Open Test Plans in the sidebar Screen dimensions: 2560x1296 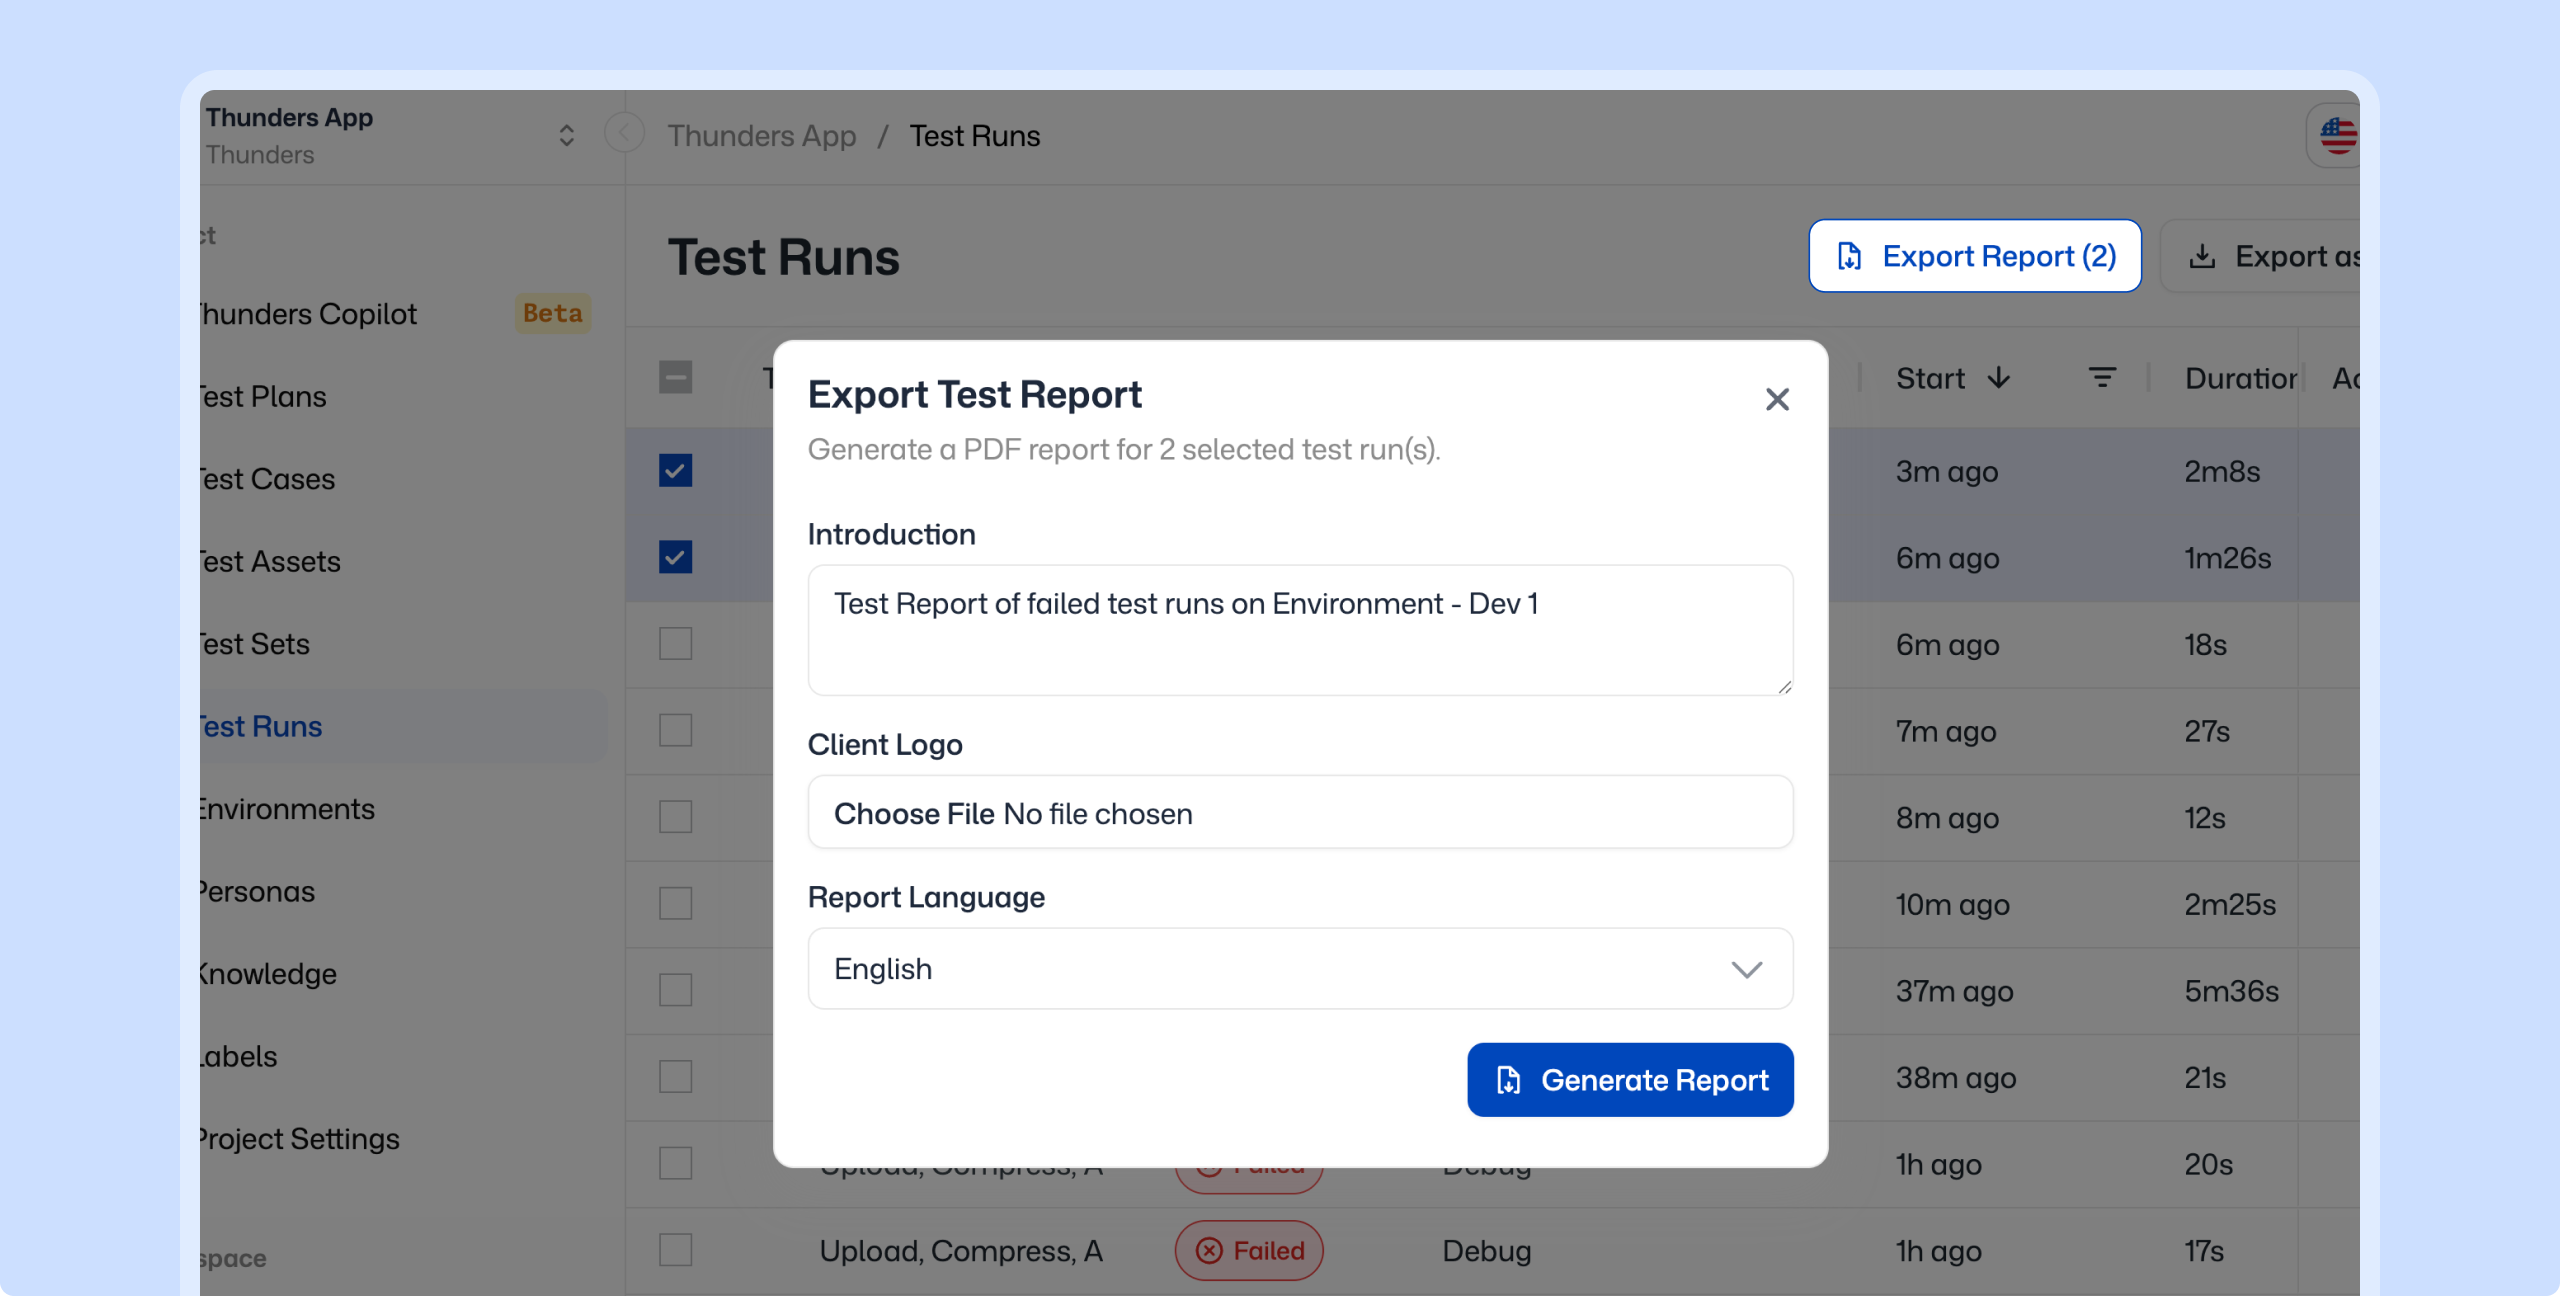tap(263, 397)
